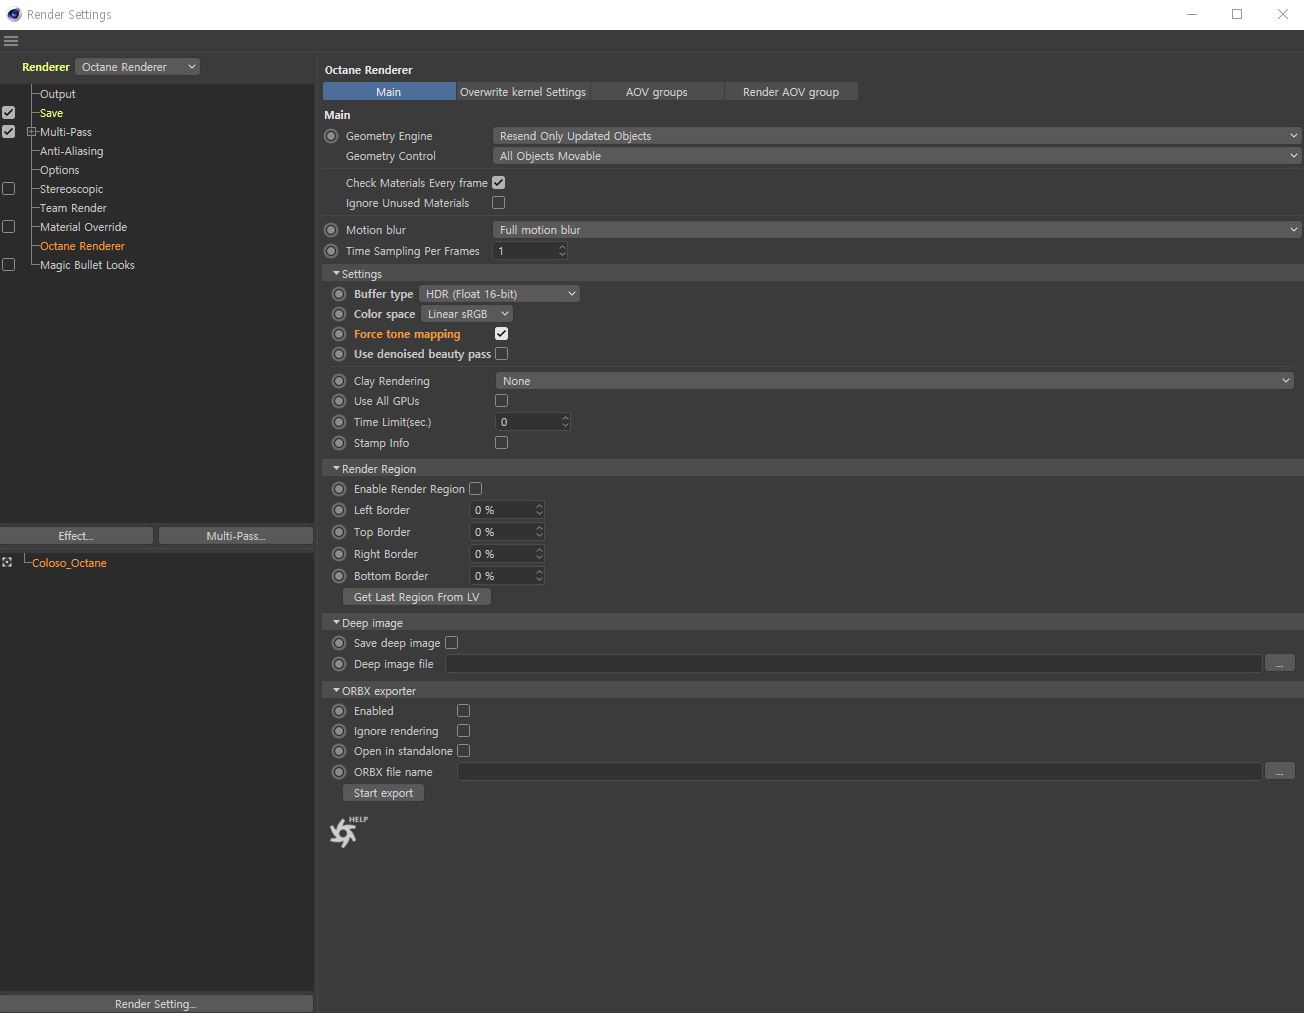Toggle the Save checkbox in settings list

[8, 113]
